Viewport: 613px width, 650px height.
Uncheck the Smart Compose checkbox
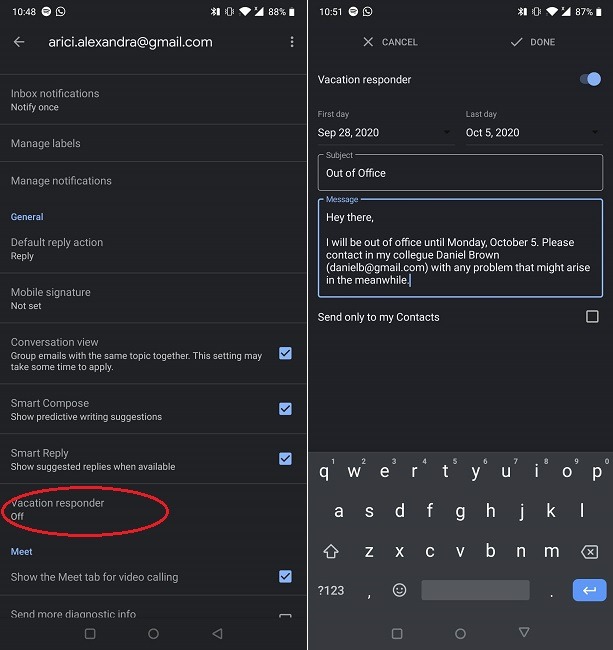coord(285,409)
